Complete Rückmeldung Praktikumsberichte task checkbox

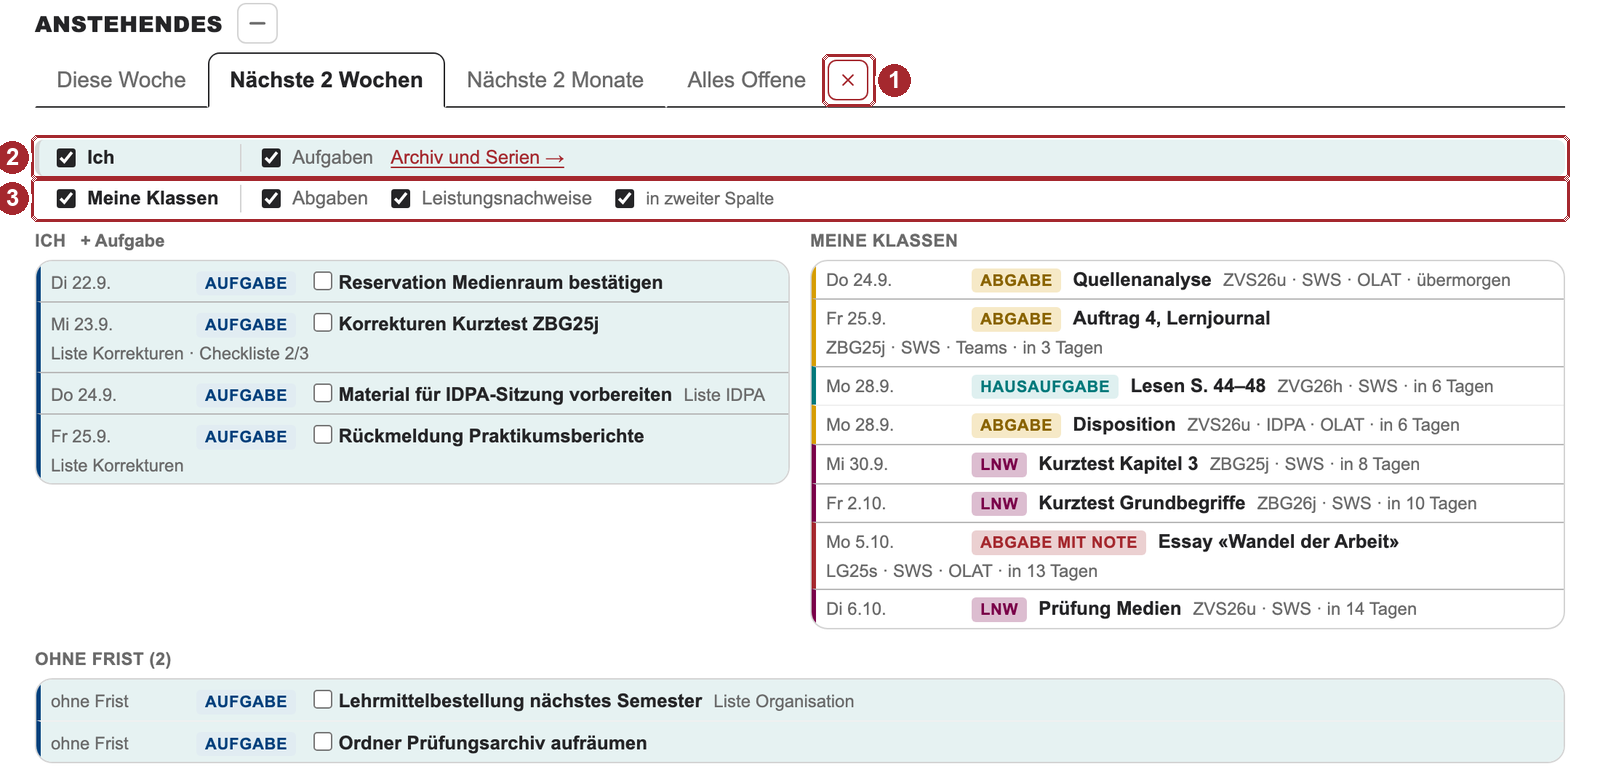(322, 434)
